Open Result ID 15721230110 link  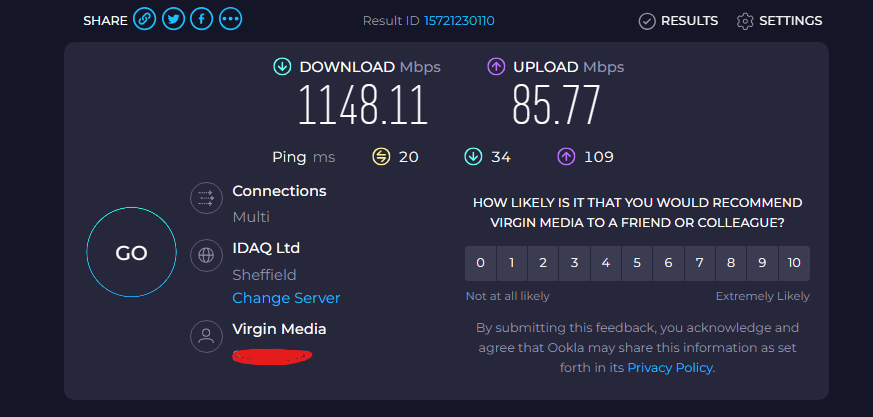point(459,21)
